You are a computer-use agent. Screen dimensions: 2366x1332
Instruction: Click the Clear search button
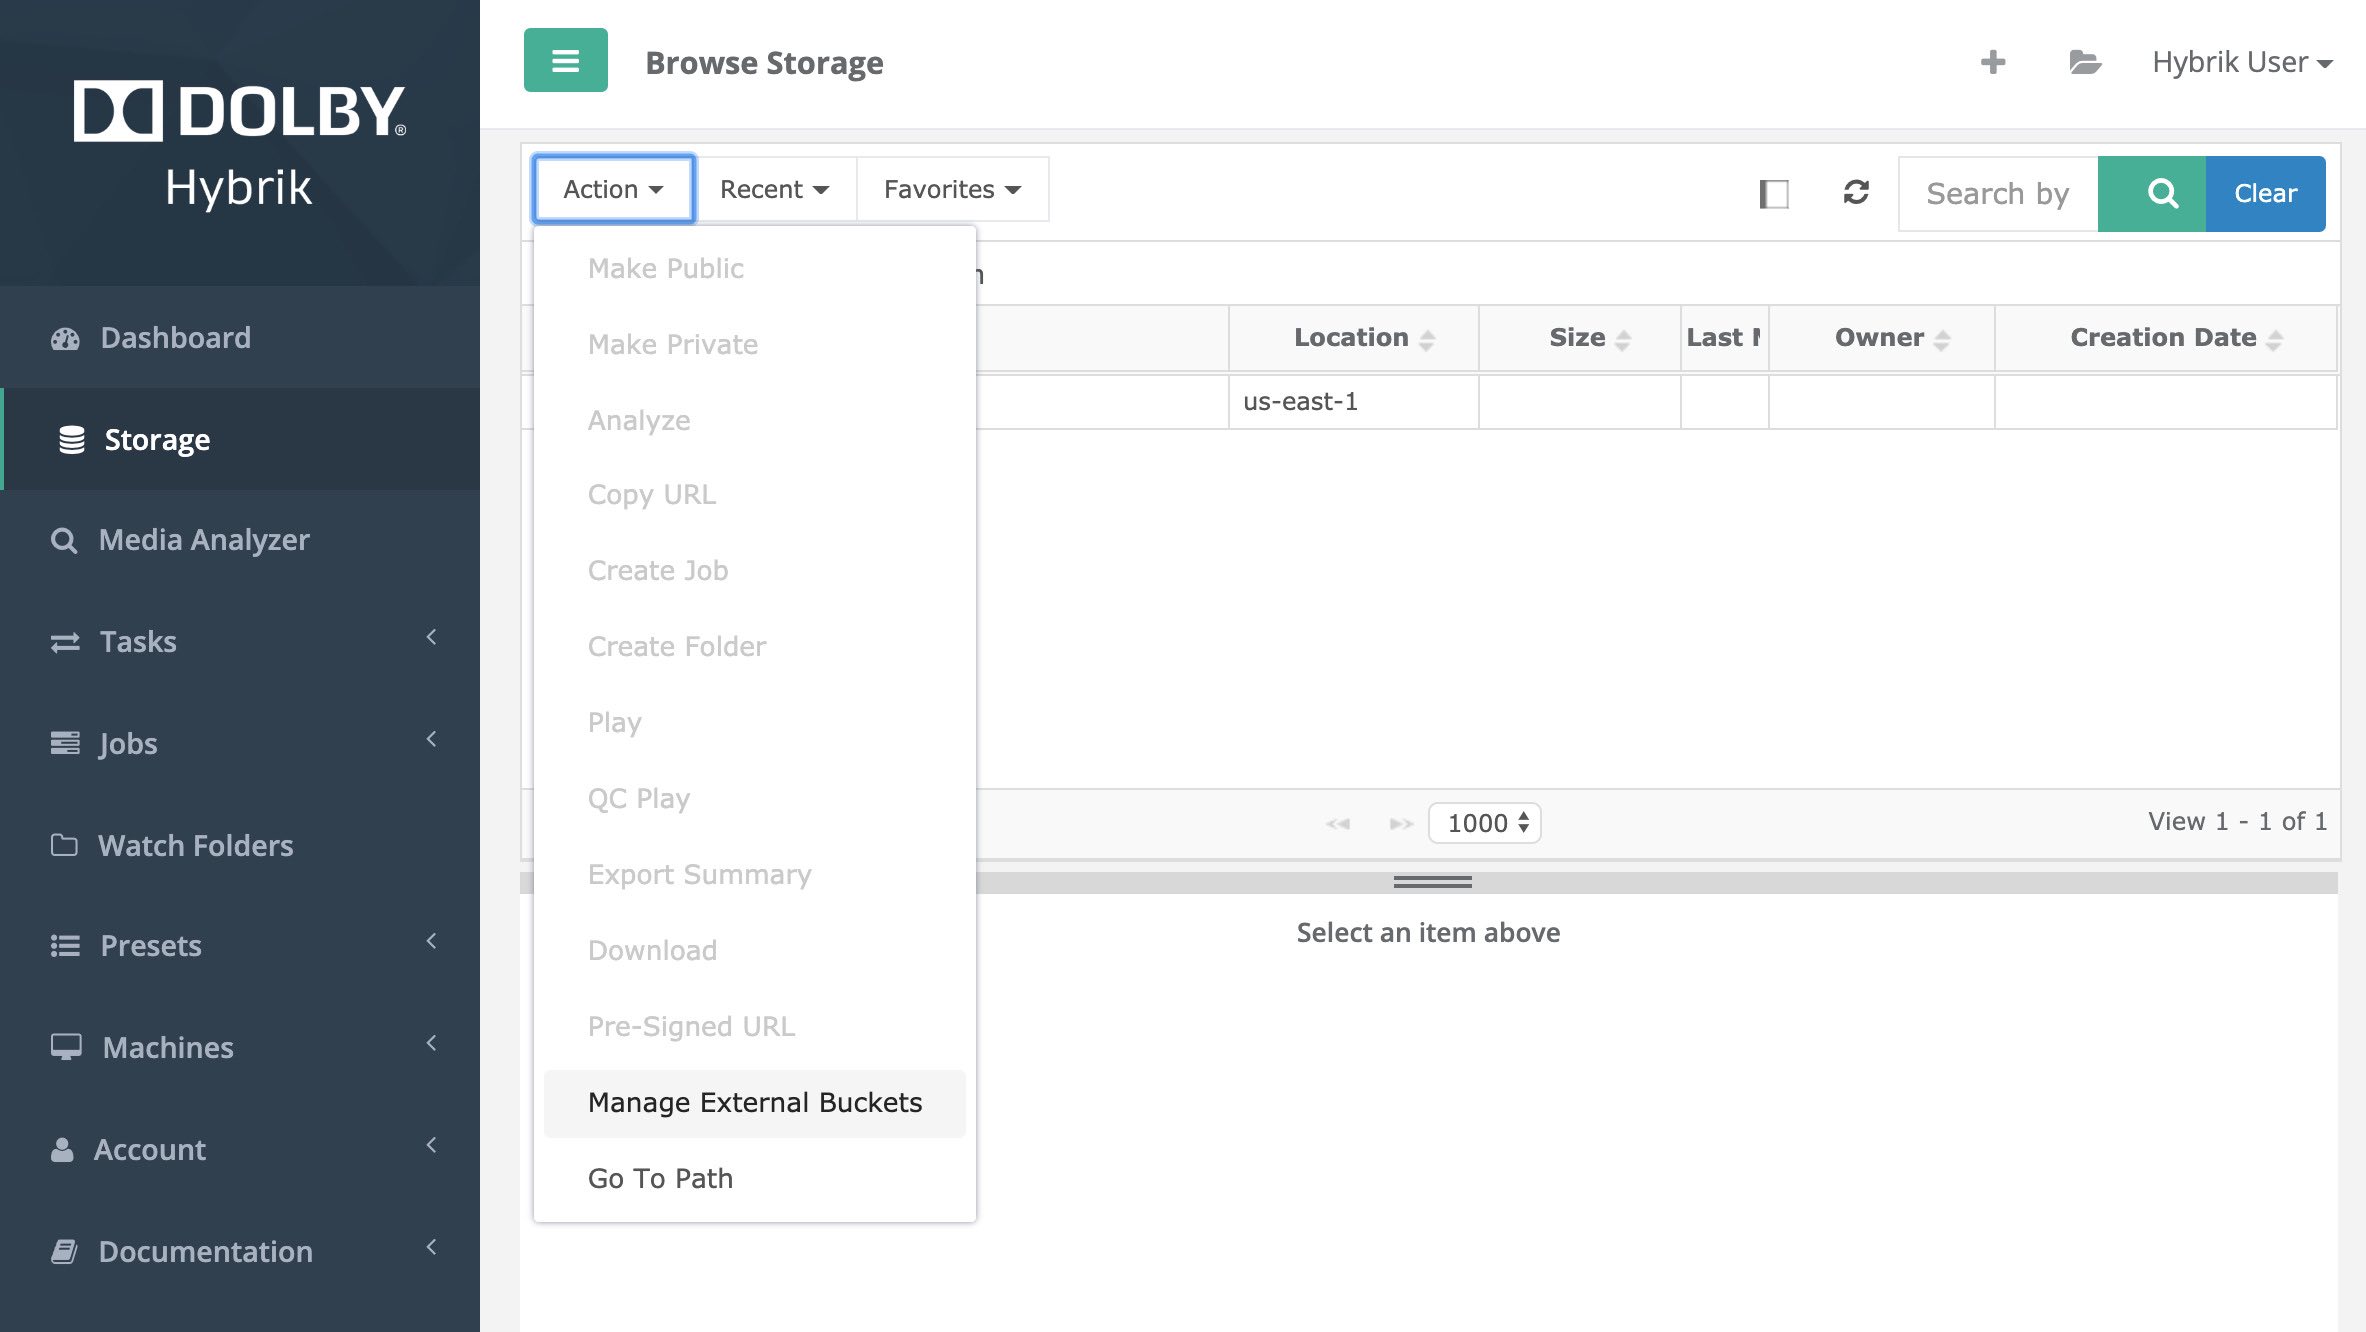tap(2265, 193)
